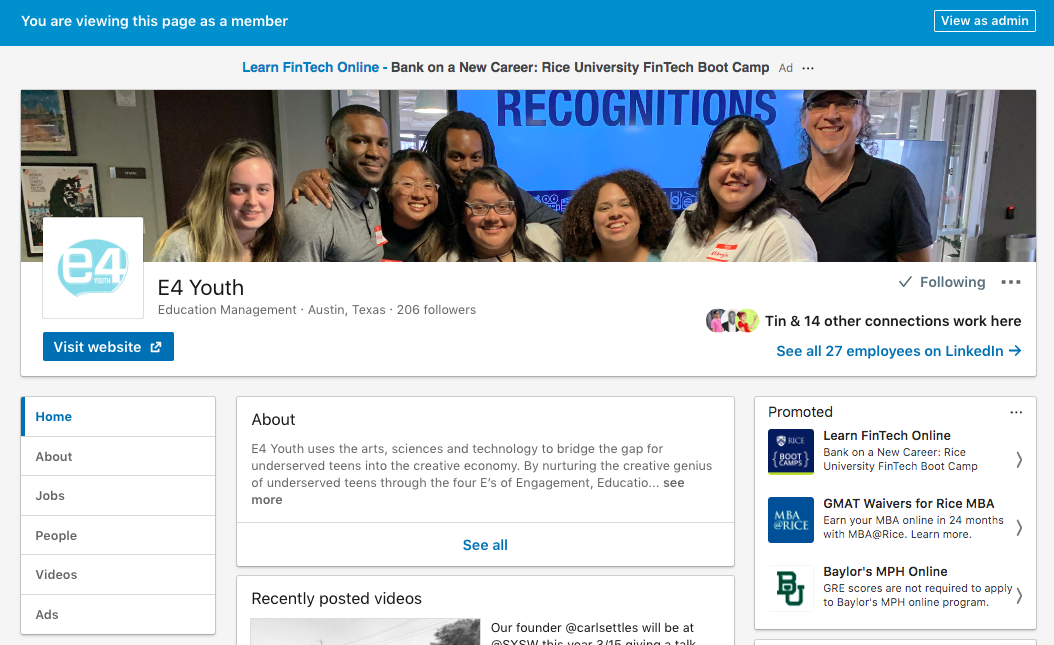Click the Baylor's MPH Online promoted title
This screenshot has width=1054, height=645.
click(x=885, y=571)
